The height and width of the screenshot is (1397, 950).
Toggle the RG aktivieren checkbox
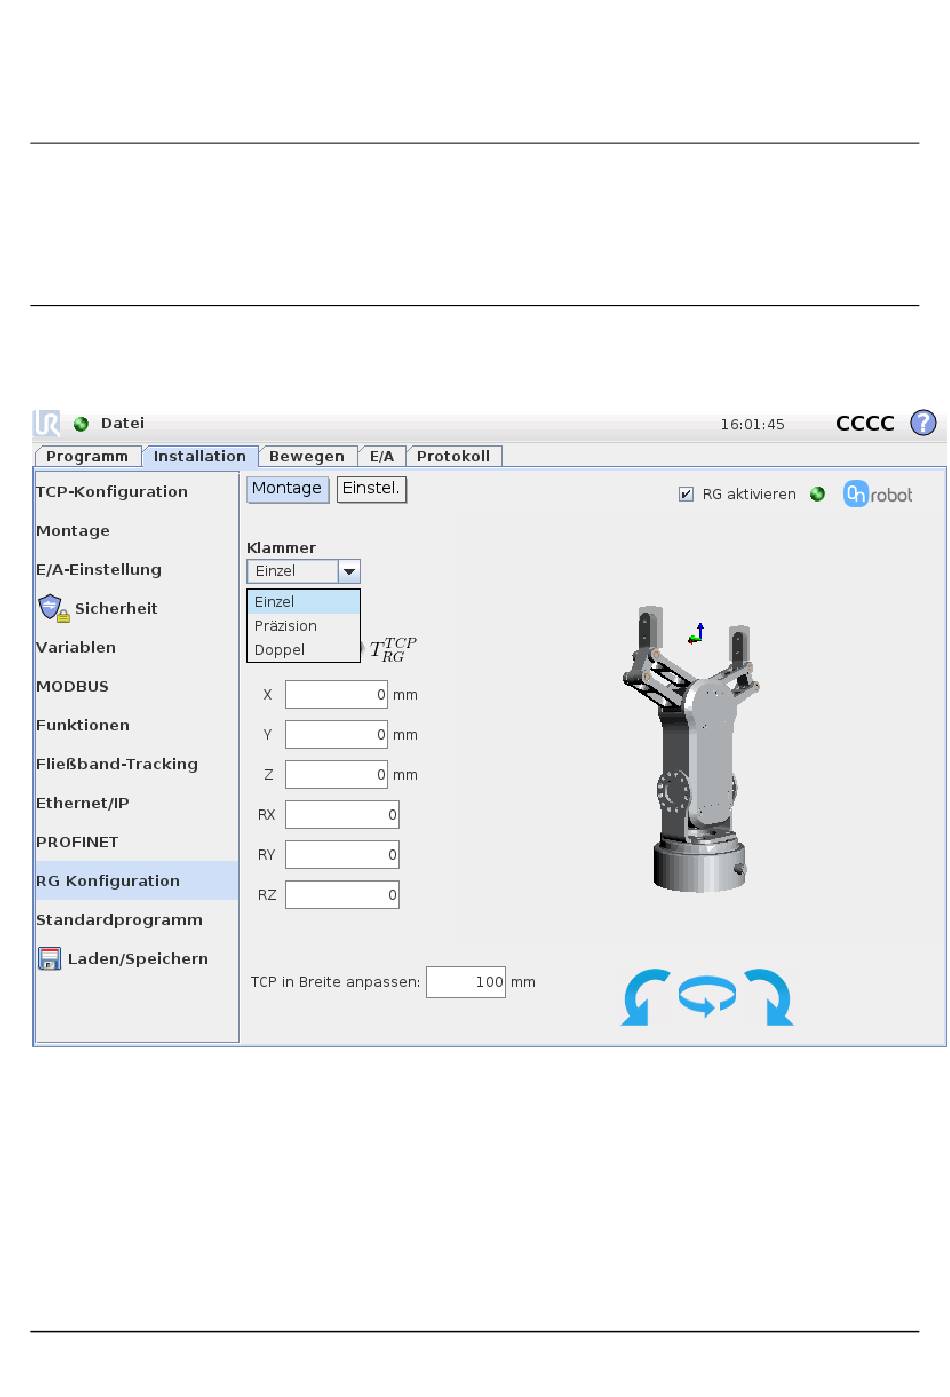[686, 494]
